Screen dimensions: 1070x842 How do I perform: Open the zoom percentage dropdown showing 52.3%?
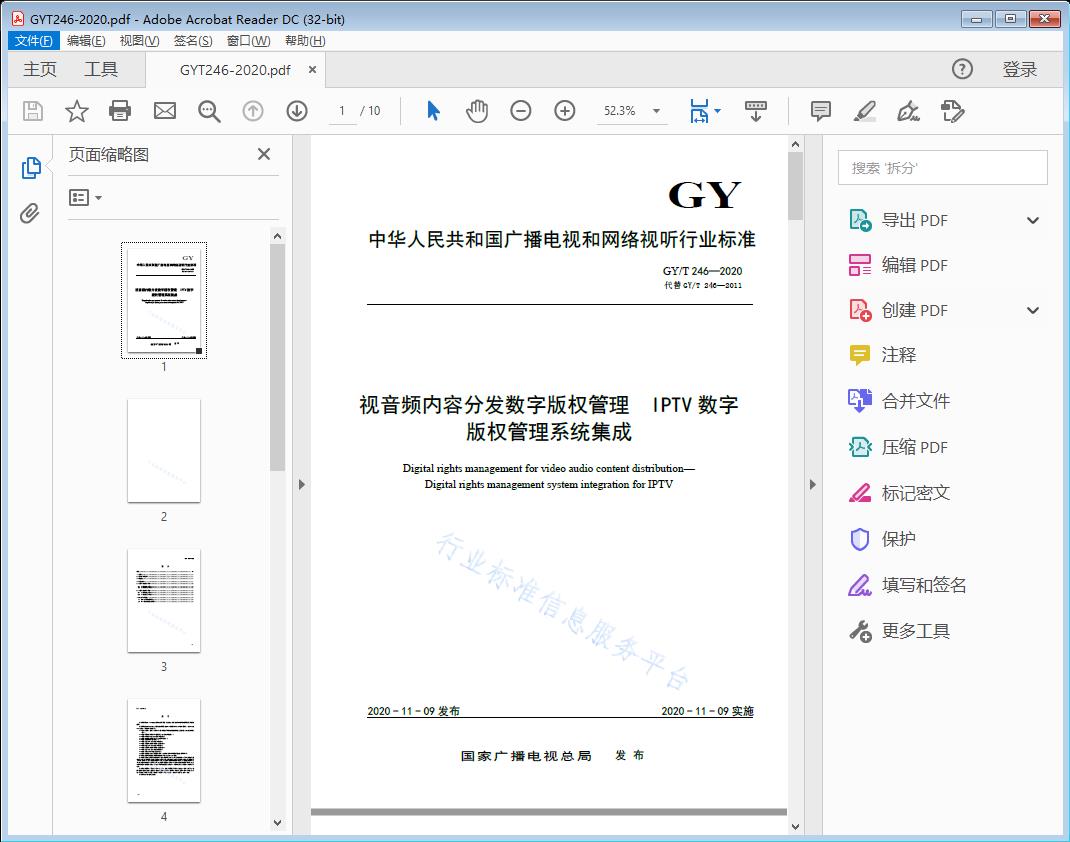click(632, 111)
